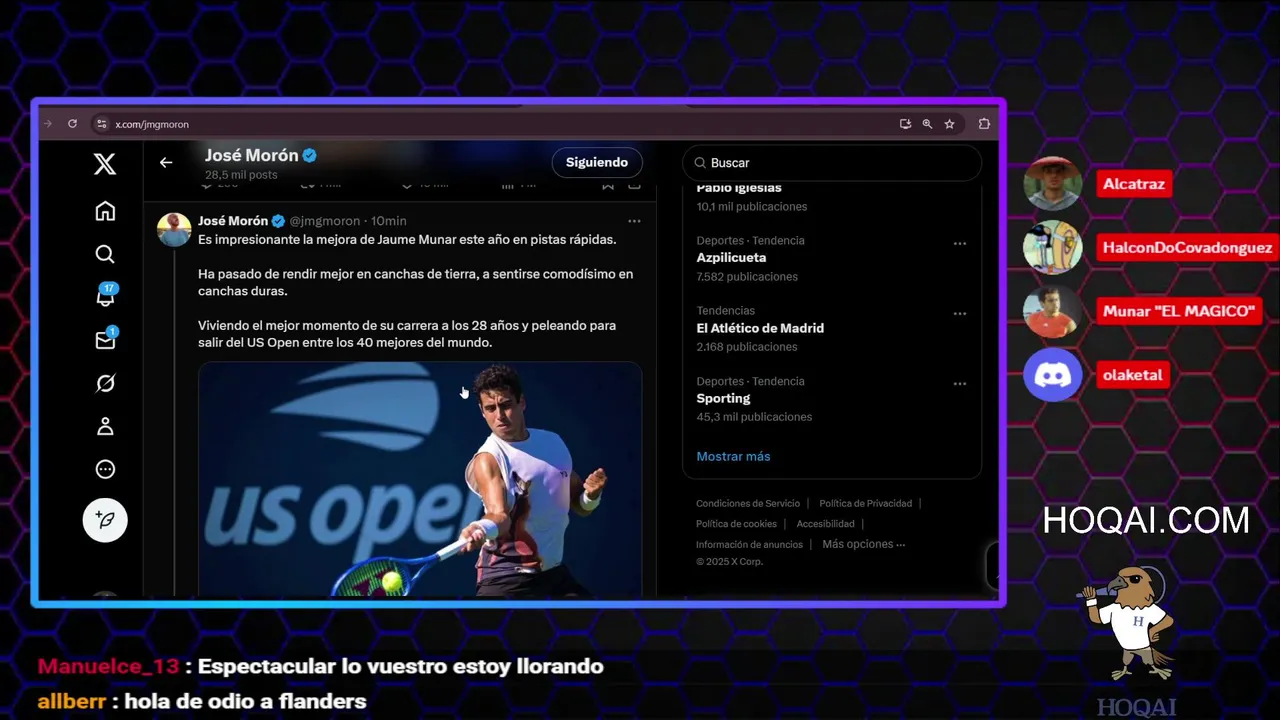Click the Munar "EL MAGICO" avatar

(x=1053, y=311)
